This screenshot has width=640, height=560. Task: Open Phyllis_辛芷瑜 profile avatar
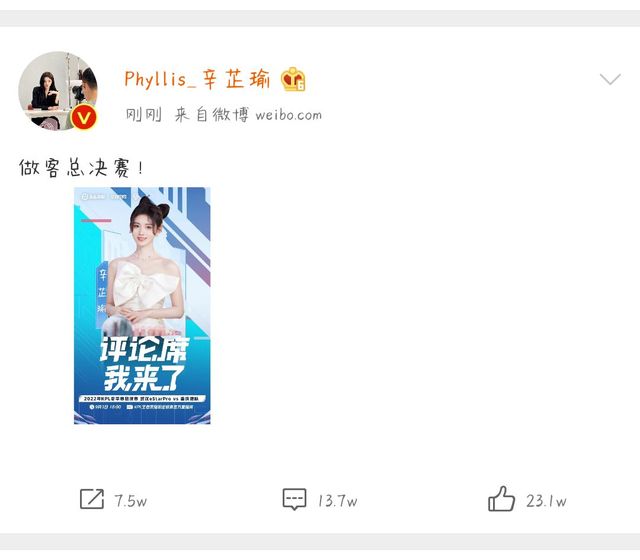(x=58, y=91)
